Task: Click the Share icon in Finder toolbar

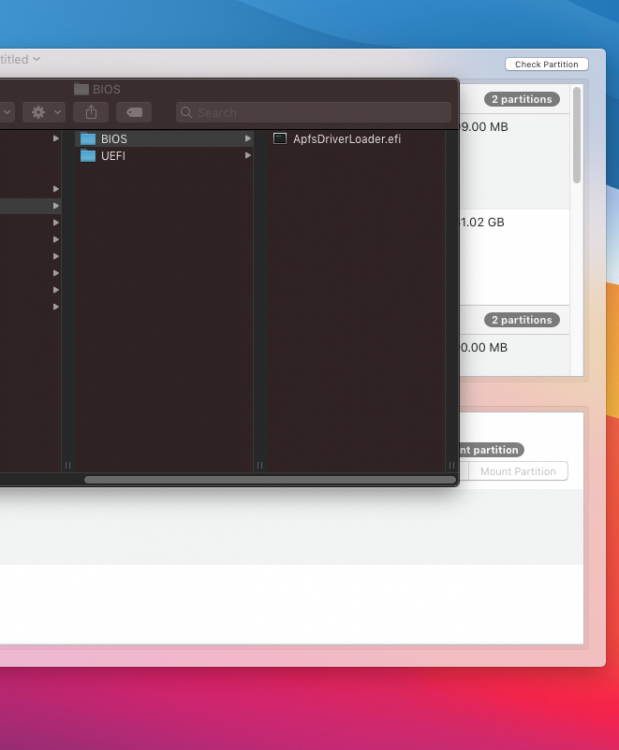Action: coord(91,112)
